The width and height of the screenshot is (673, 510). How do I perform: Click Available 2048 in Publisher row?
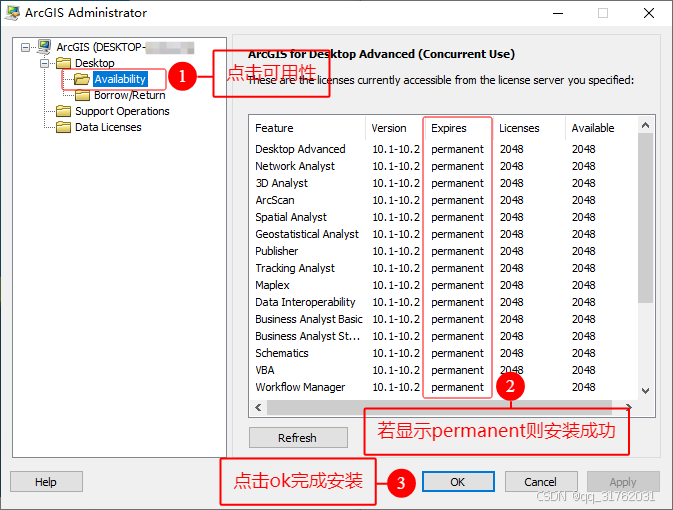pos(584,251)
